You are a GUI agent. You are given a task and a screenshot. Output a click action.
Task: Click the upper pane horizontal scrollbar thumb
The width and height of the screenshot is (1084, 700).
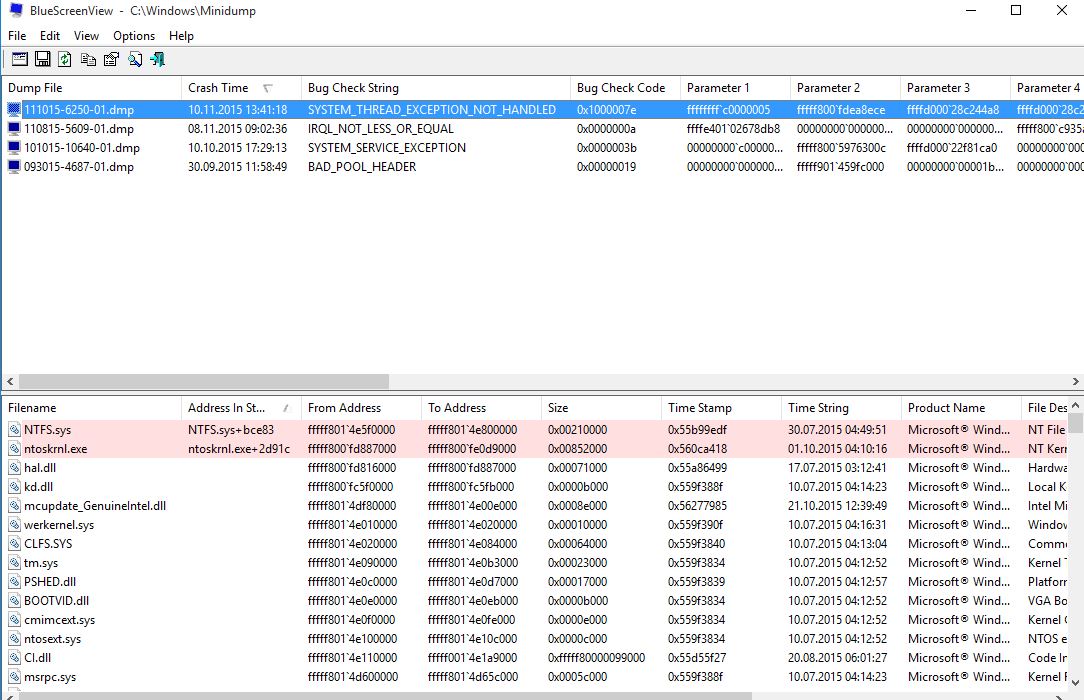coord(204,381)
